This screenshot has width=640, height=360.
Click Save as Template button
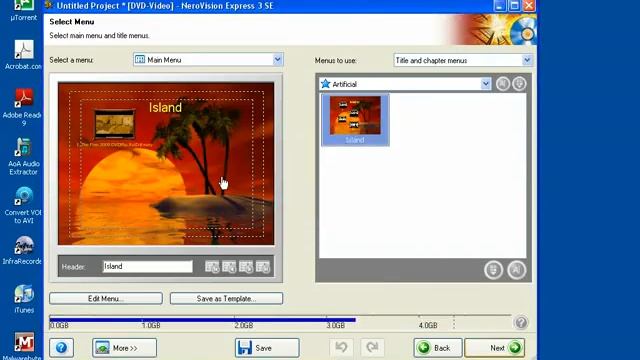(x=226, y=298)
